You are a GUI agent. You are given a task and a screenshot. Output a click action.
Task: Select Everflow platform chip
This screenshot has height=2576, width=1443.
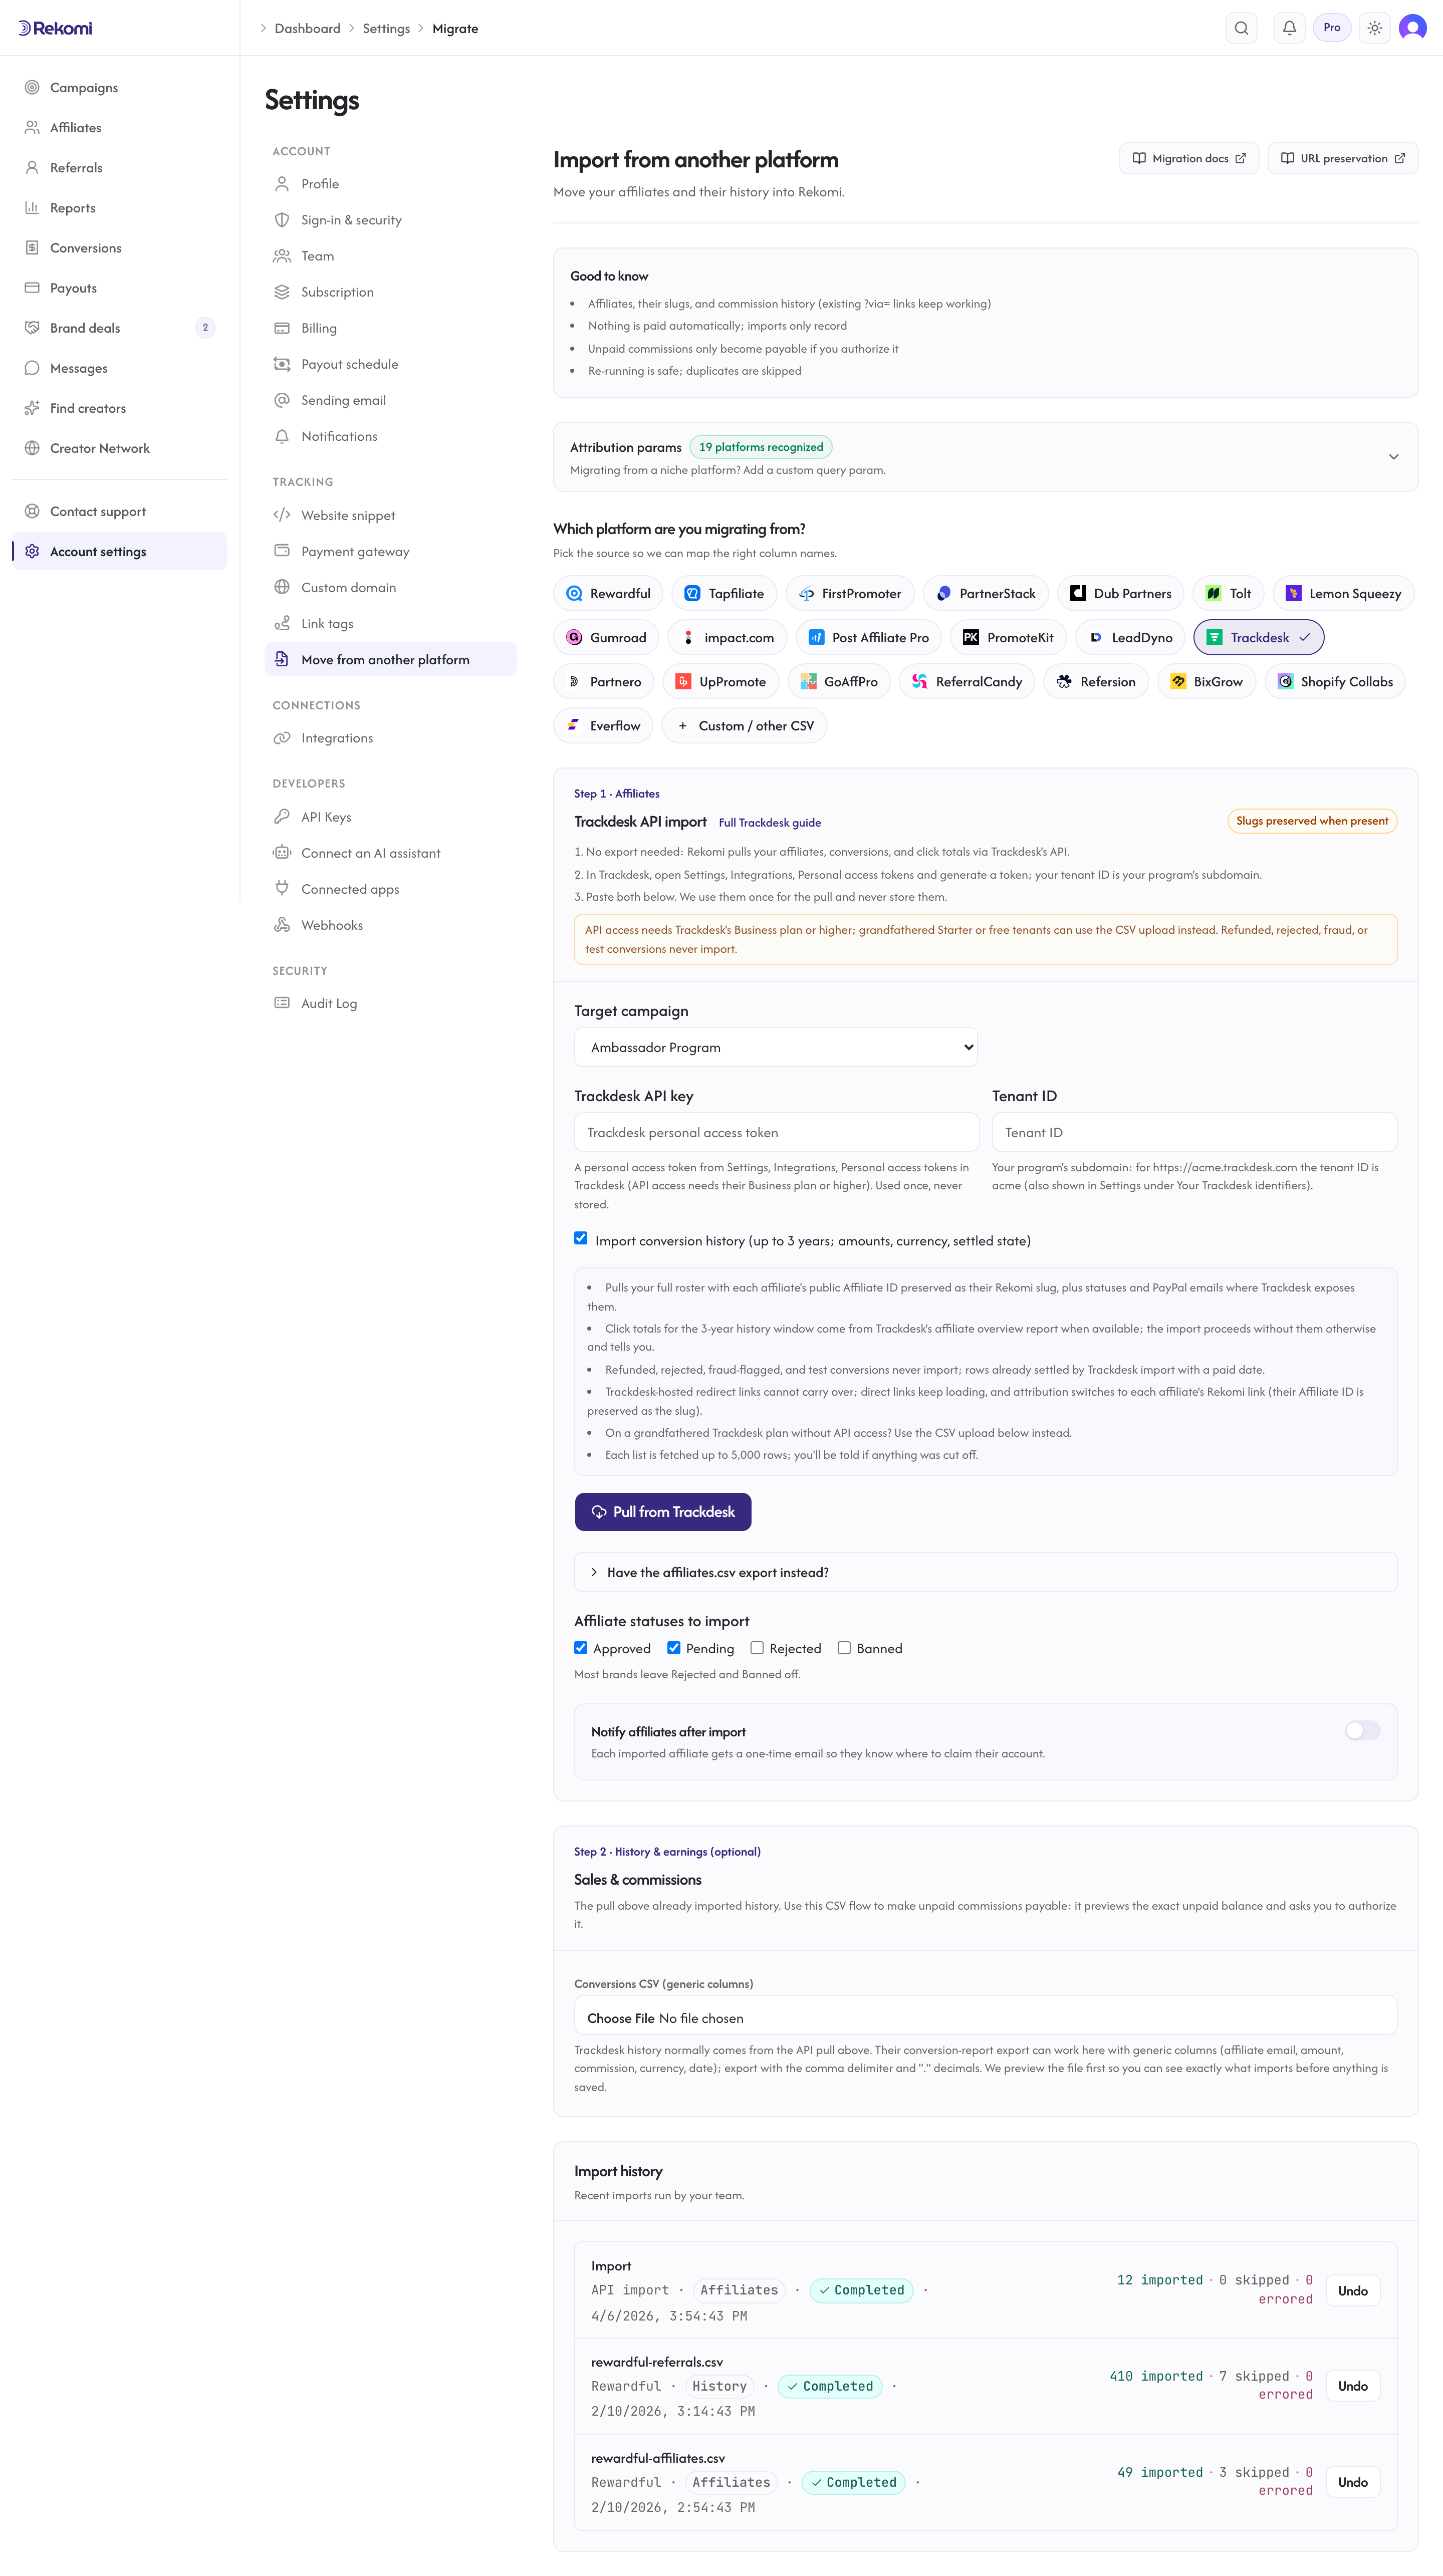click(x=603, y=725)
